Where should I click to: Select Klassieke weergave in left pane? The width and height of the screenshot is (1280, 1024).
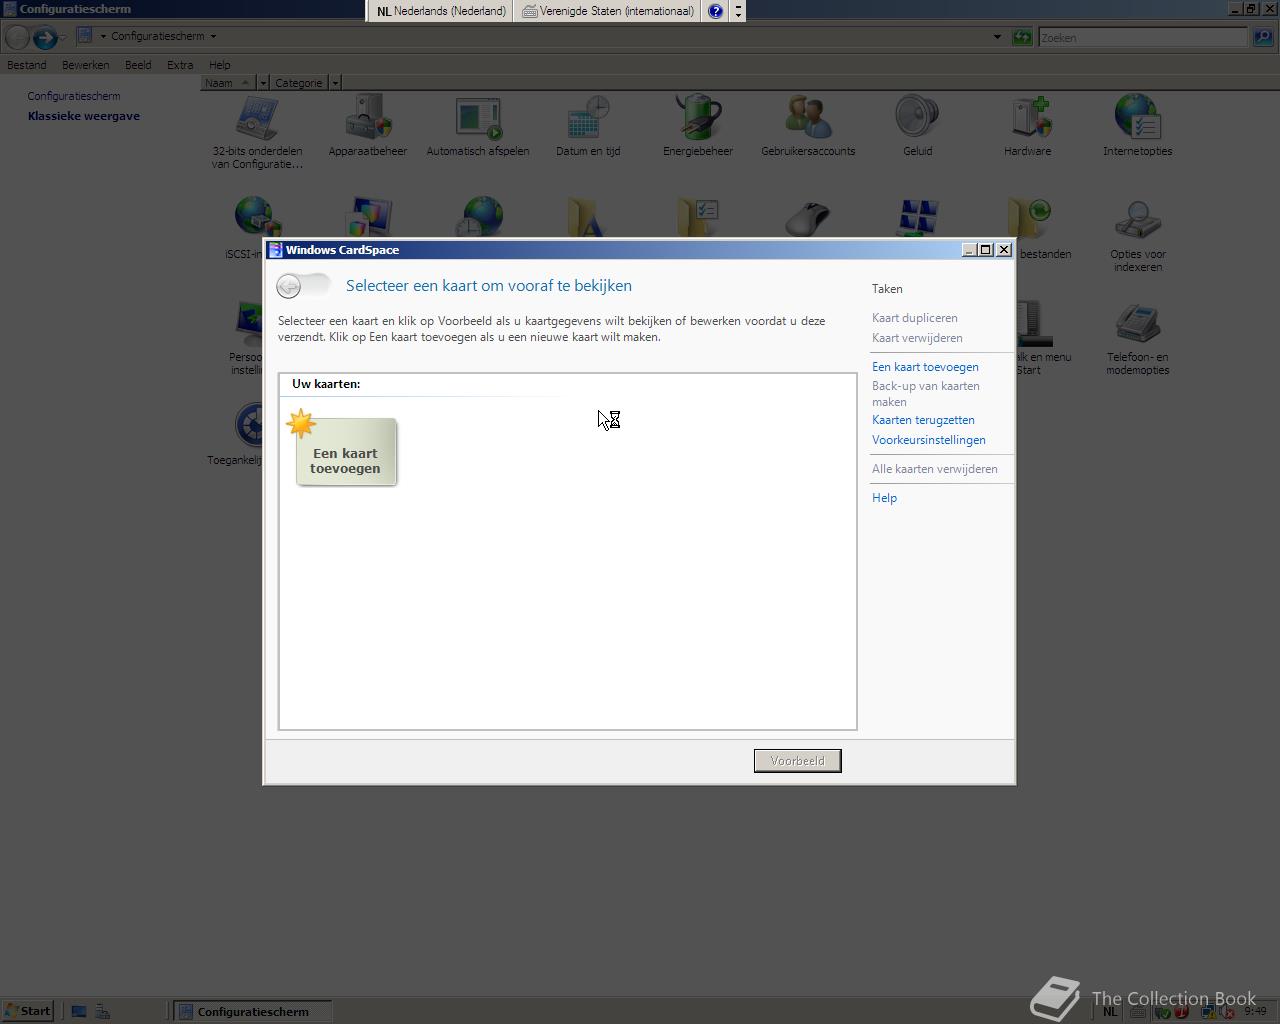(84, 116)
